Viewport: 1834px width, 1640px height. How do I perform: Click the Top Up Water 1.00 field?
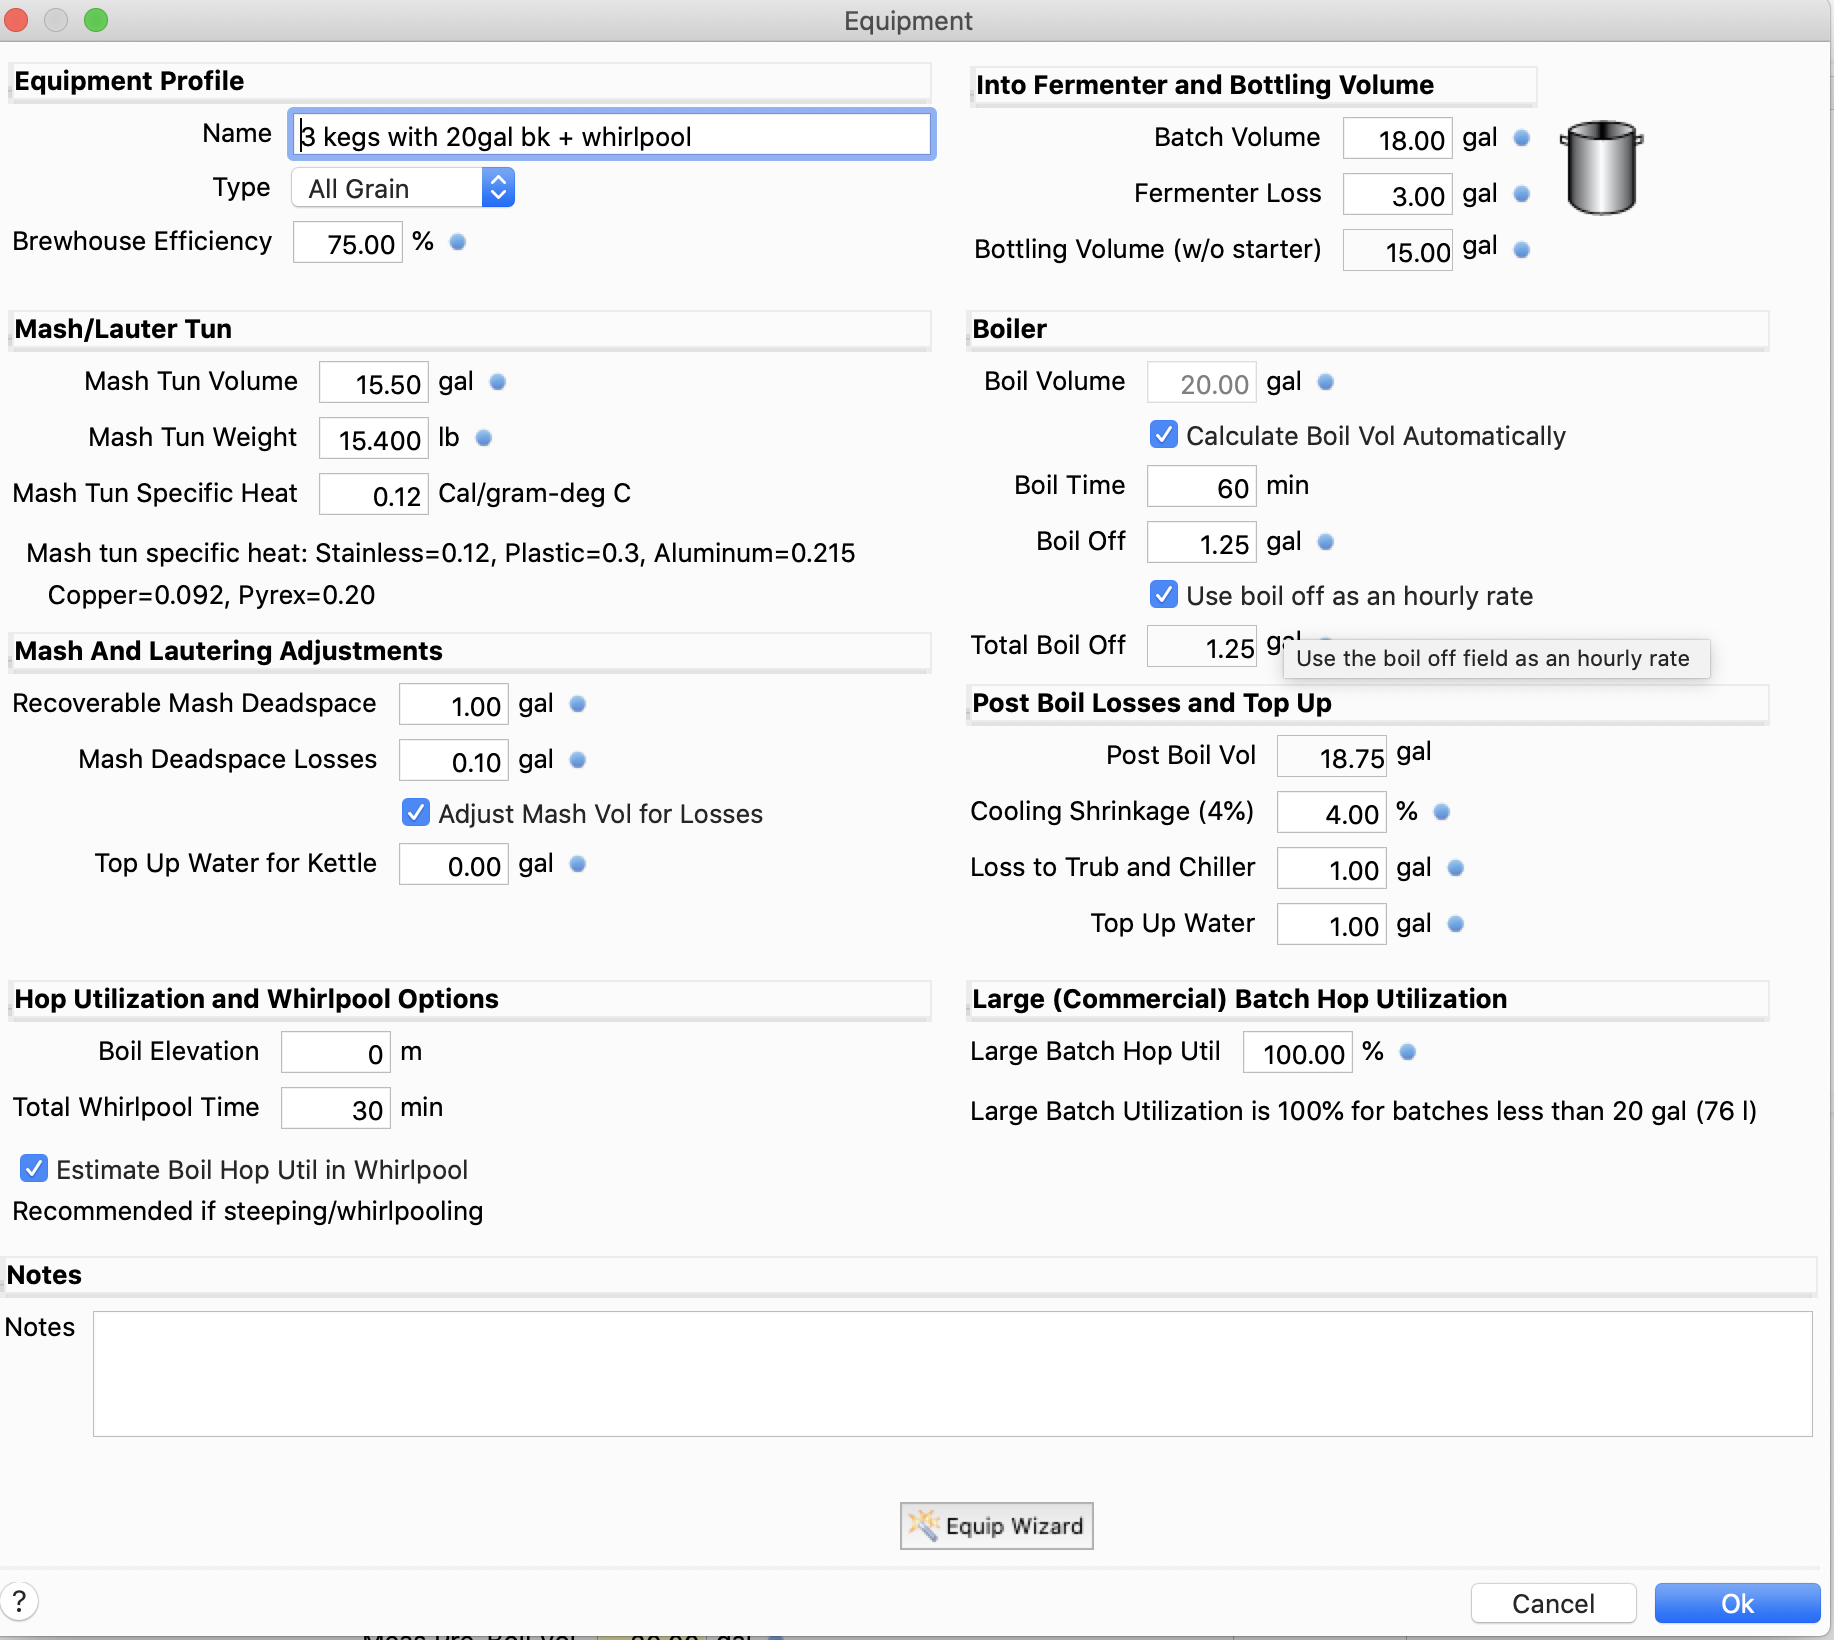pos(1332,925)
